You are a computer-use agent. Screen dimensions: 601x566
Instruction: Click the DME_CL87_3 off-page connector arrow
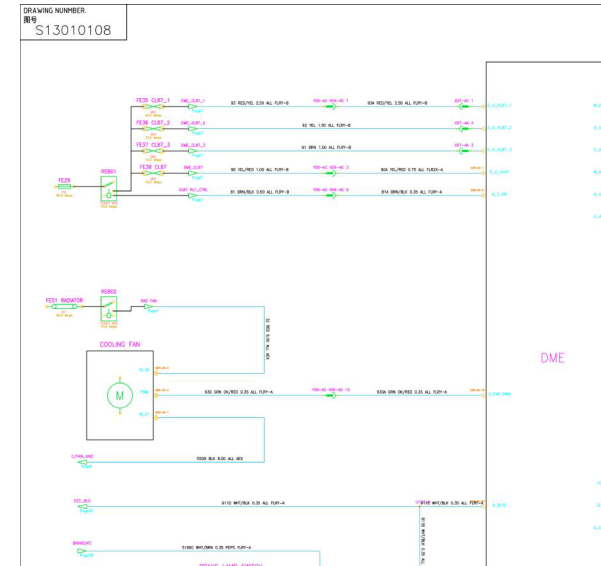tap(193, 151)
